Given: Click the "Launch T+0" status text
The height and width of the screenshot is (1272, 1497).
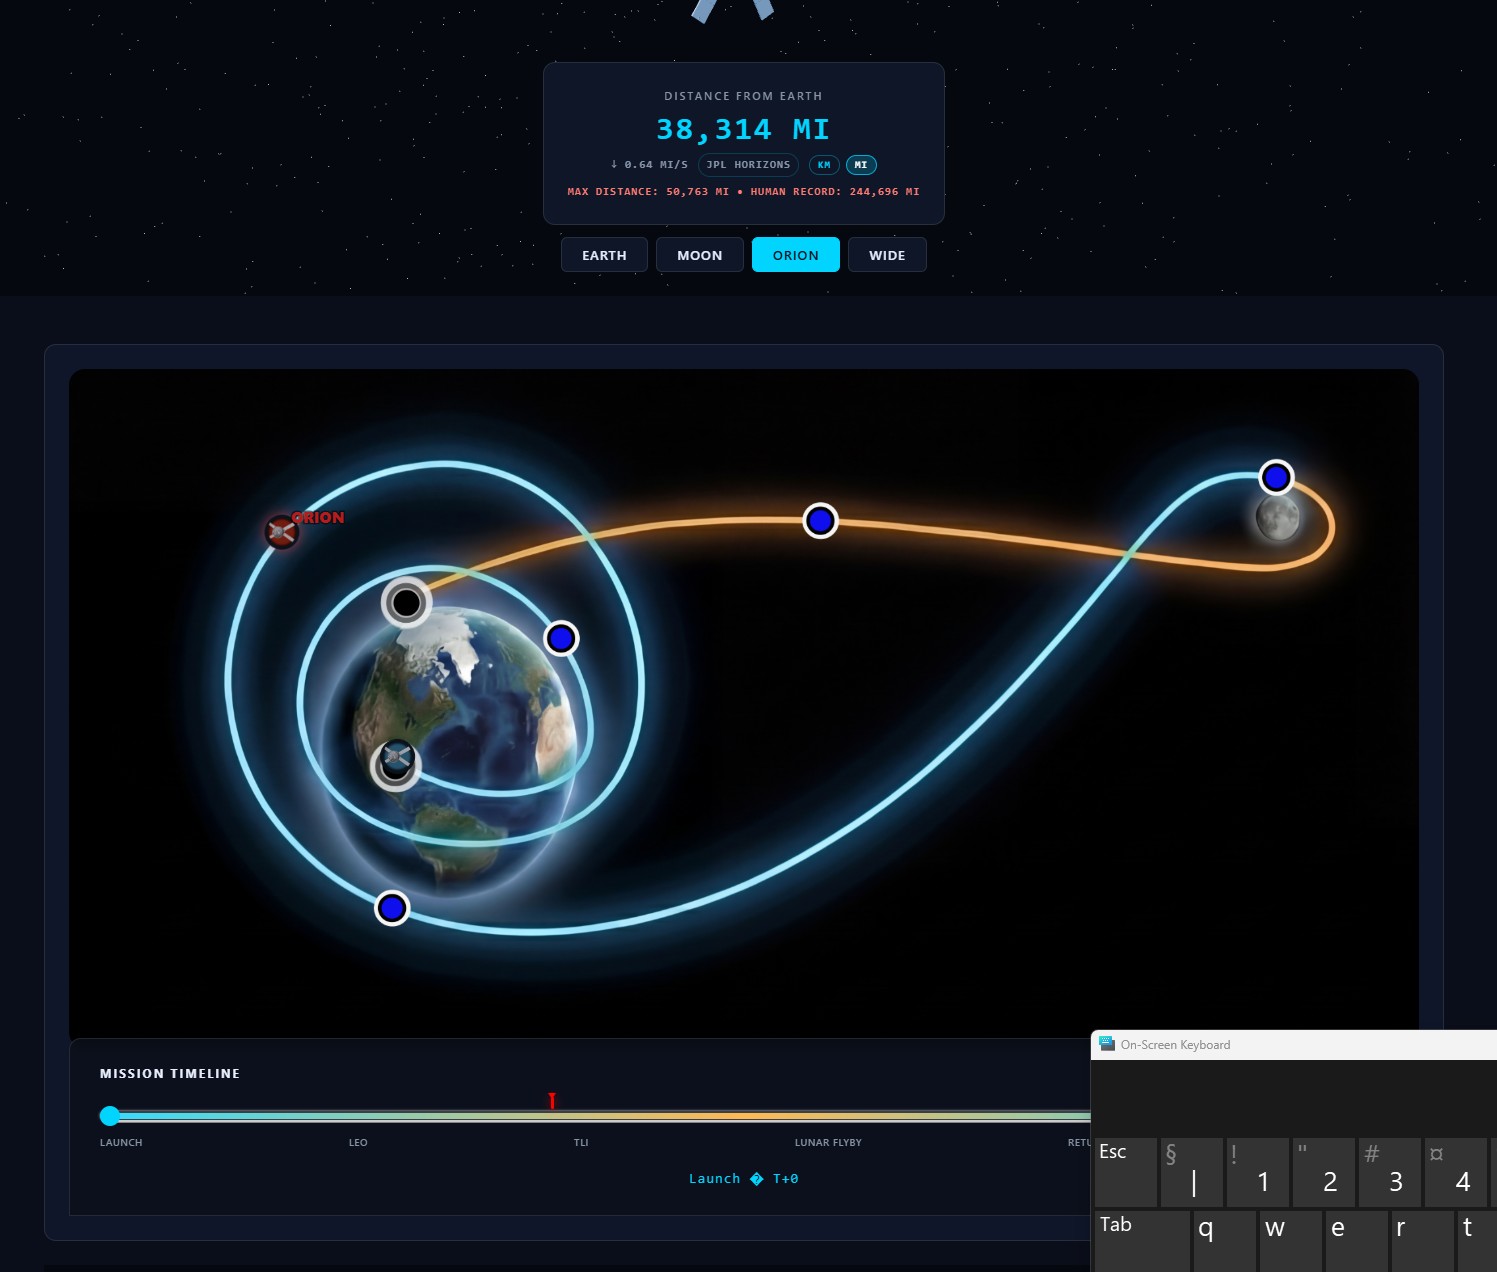Looking at the screenshot, I should tap(744, 1179).
